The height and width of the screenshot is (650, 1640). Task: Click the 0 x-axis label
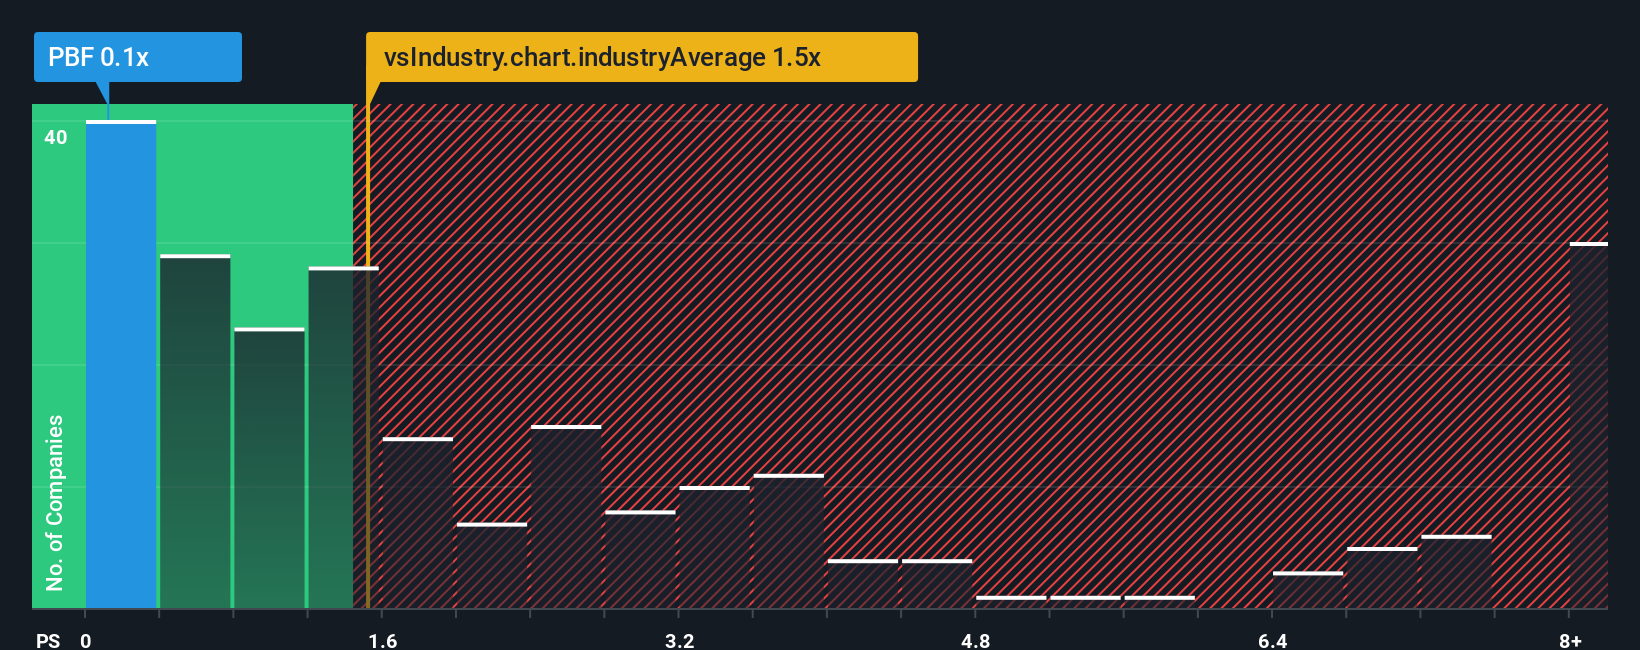[86, 640]
